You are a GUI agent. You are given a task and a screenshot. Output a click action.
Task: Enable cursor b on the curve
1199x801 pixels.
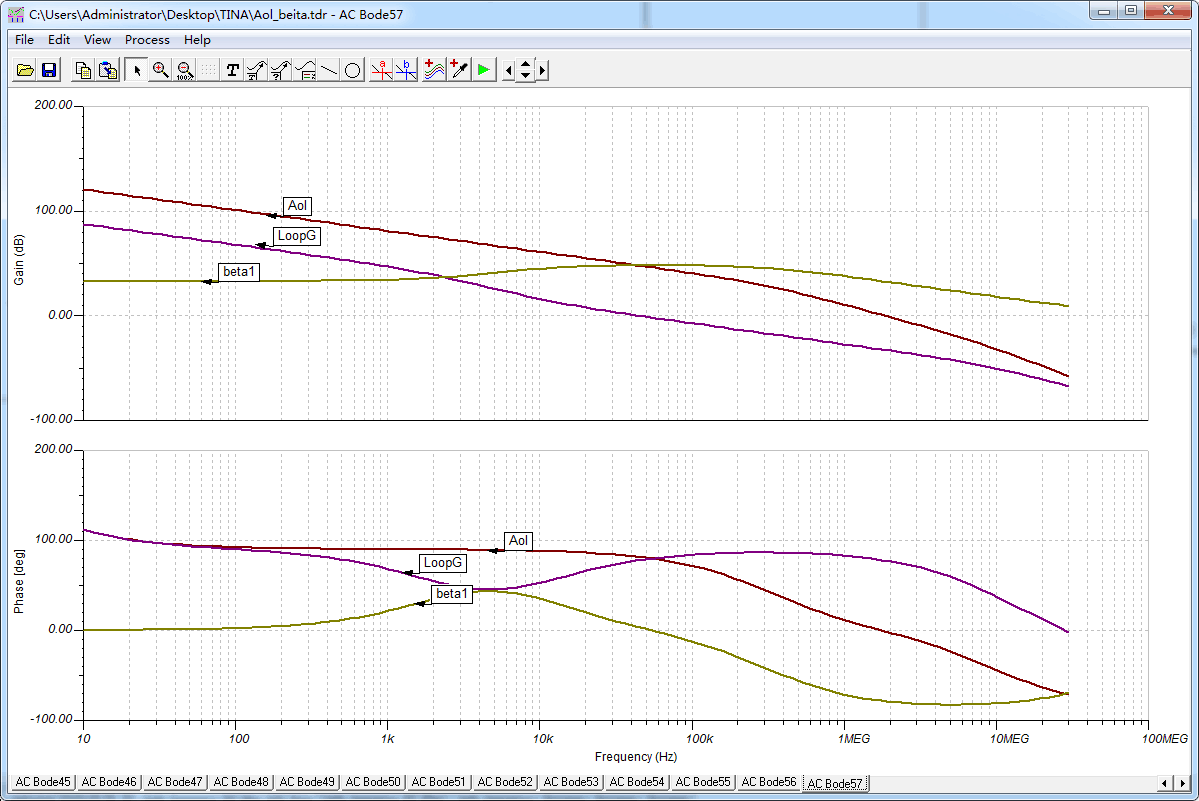pos(406,70)
